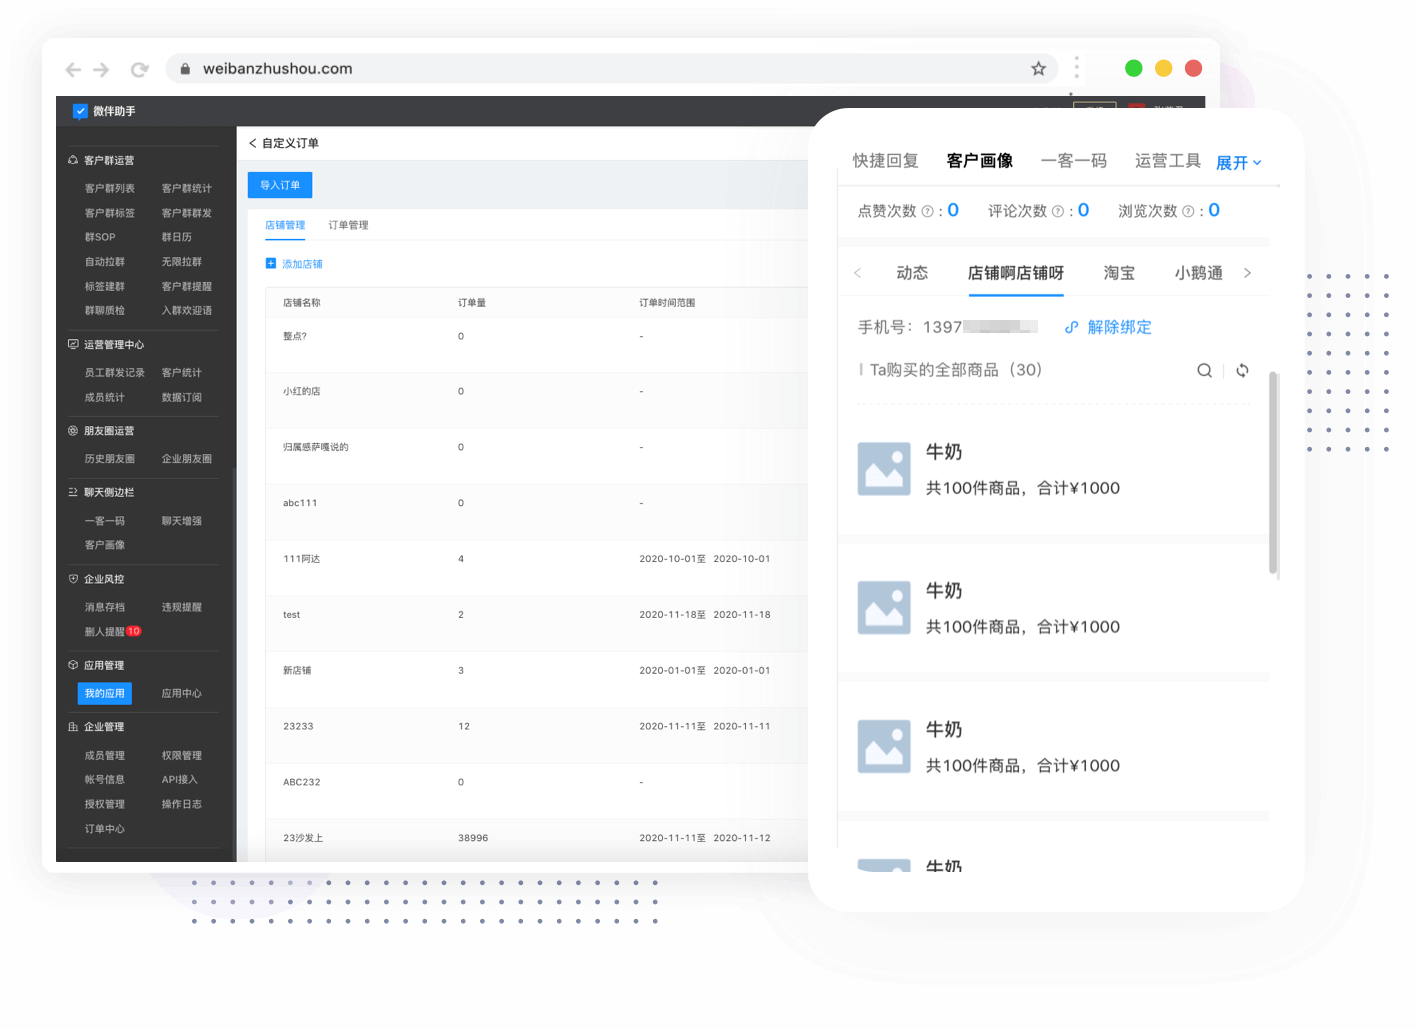
Task: Open 删人提醒 sidebar item
Action: [104, 632]
